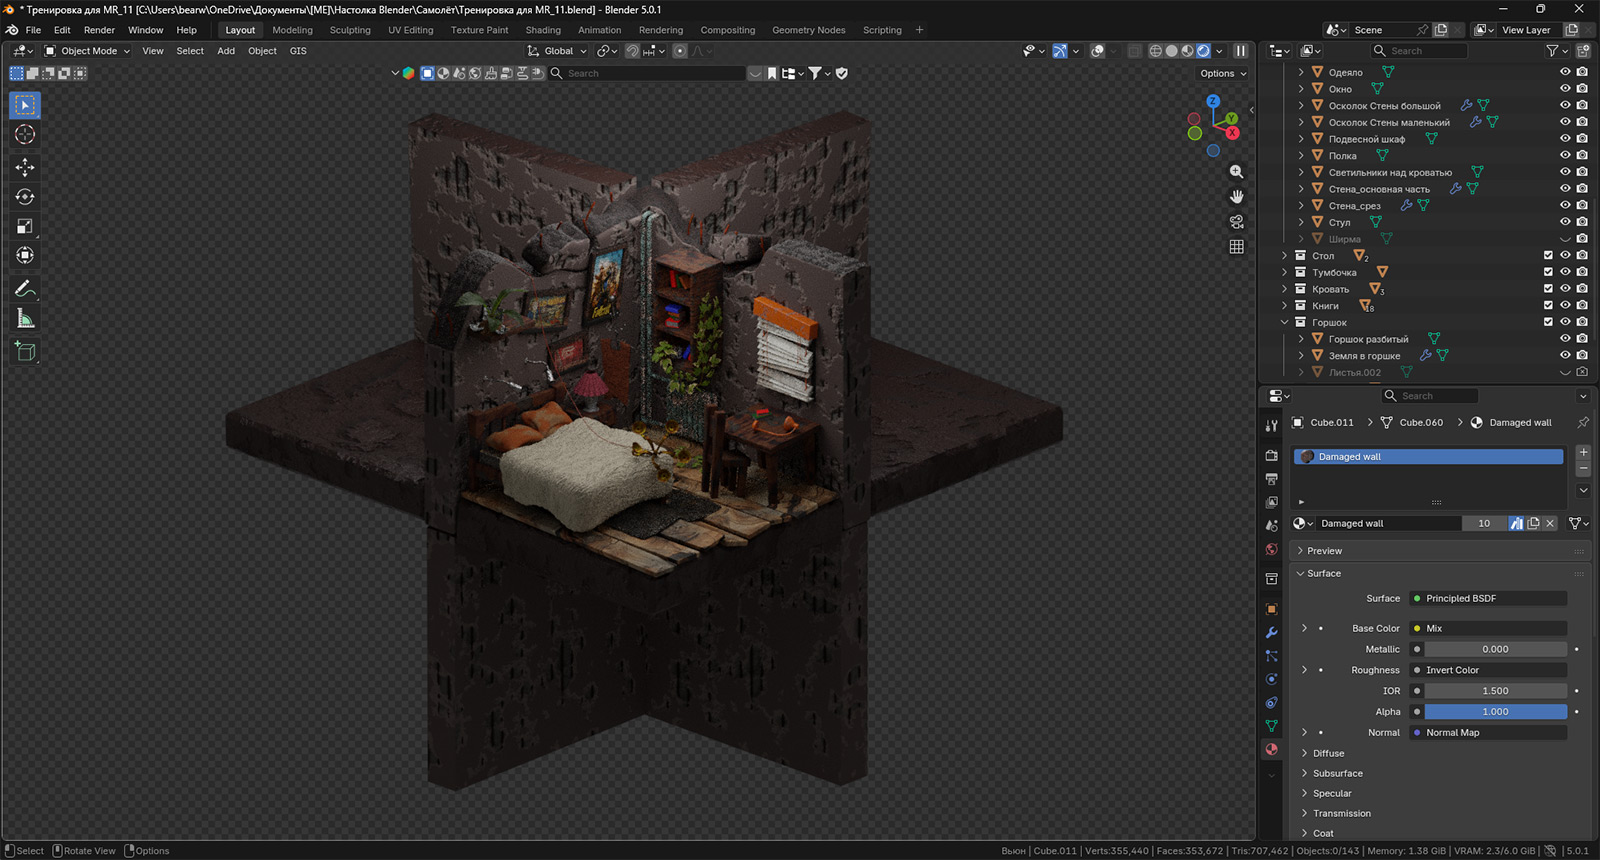Toggle visibility of Подвесной шкаф
This screenshot has height=860, width=1600.
[1565, 139]
